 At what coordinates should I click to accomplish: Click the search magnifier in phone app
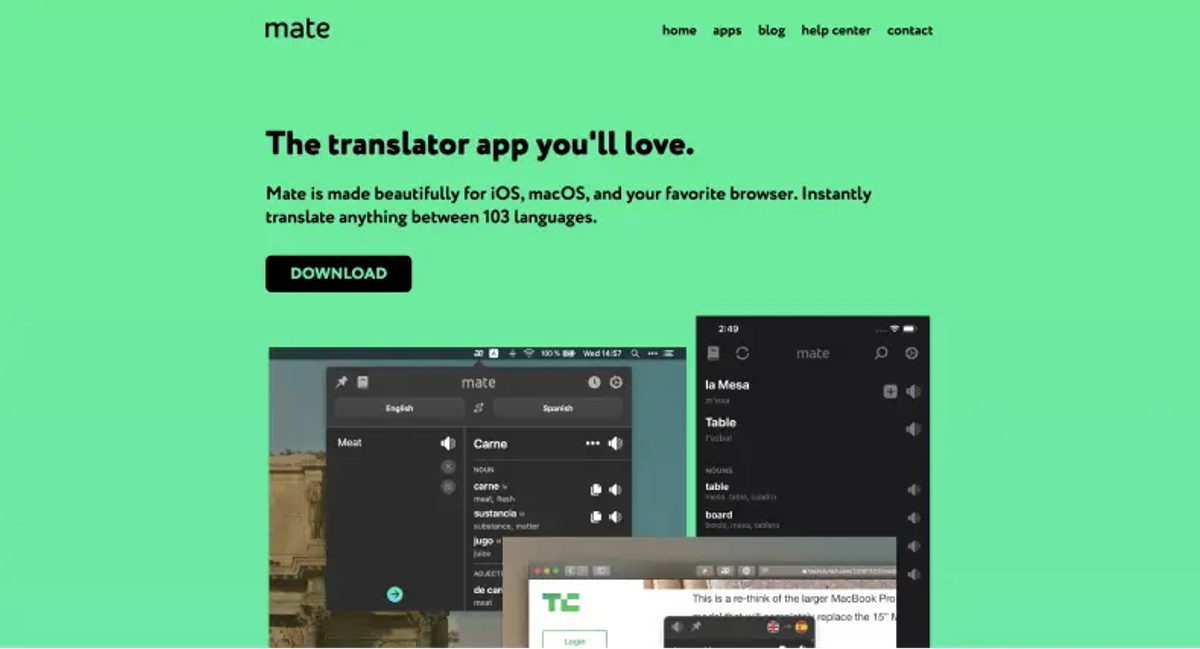click(881, 353)
